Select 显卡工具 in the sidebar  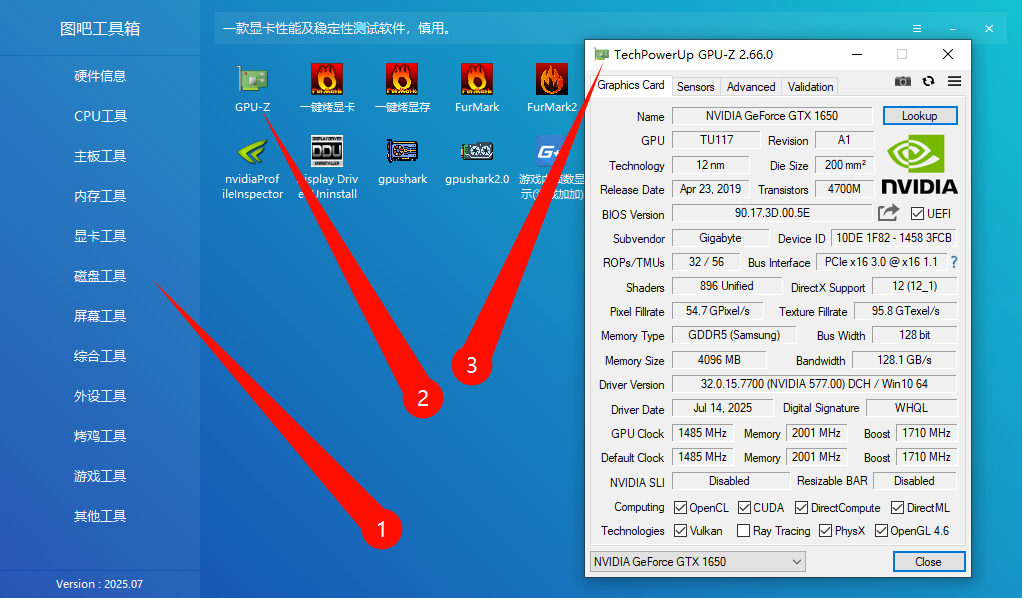tap(100, 236)
